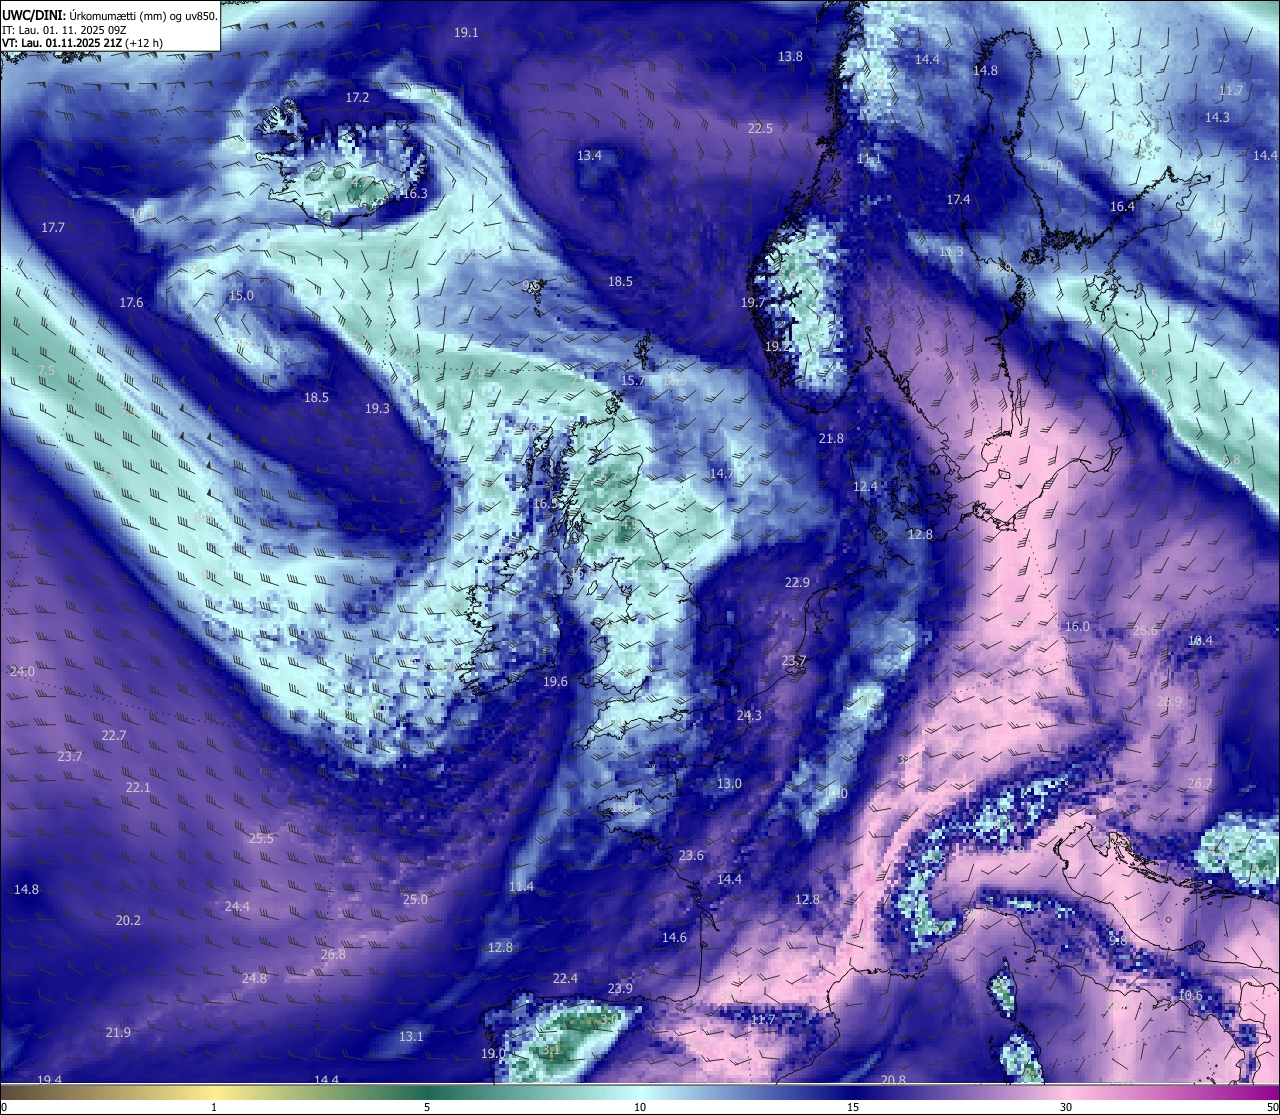
Task: Click the 13.8 value label
Action: 790,57
